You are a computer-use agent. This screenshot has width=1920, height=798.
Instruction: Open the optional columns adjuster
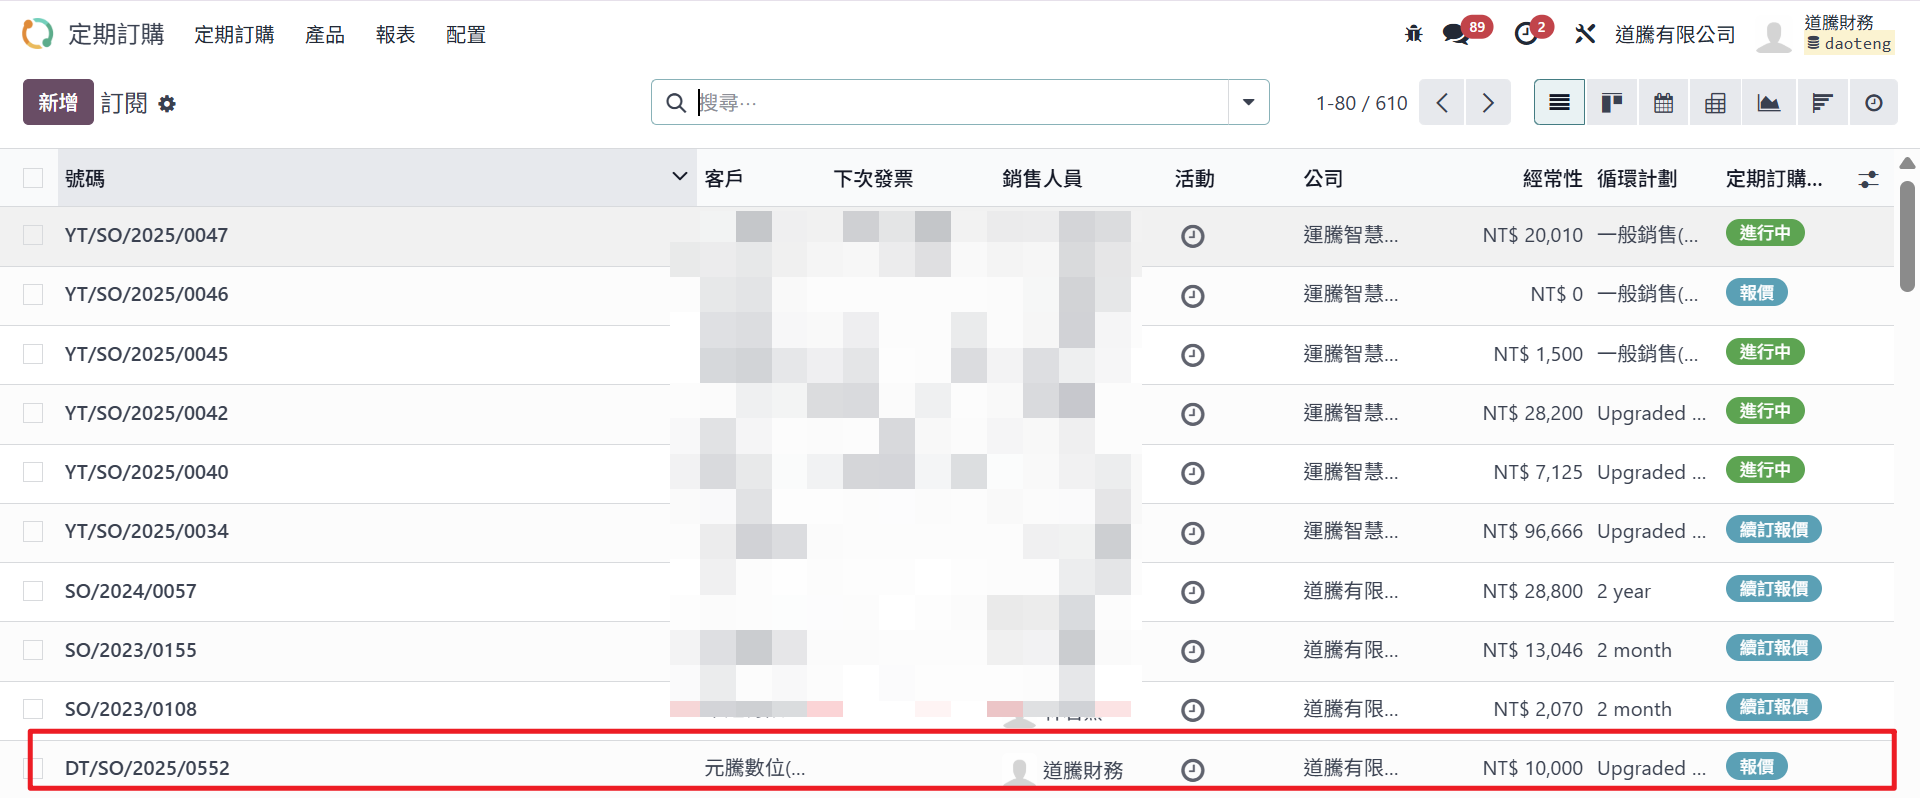pyautogui.click(x=1867, y=179)
